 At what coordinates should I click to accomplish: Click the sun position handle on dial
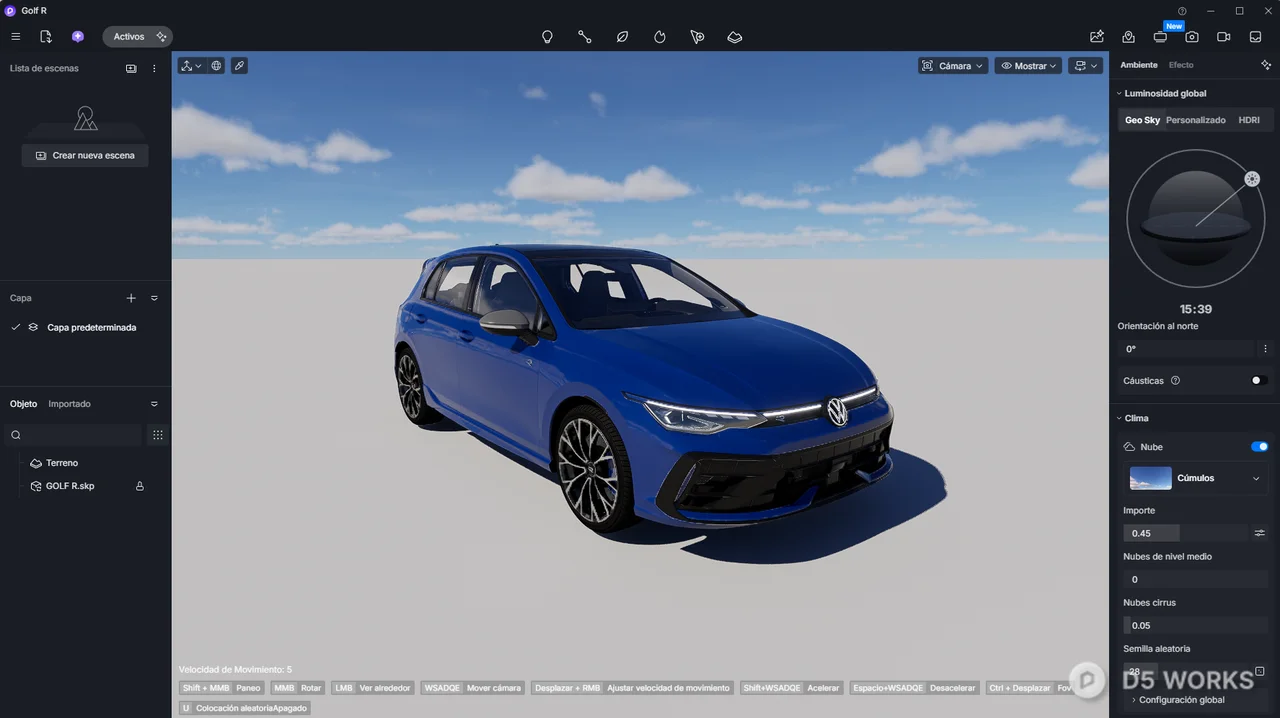(x=1252, y=179)
